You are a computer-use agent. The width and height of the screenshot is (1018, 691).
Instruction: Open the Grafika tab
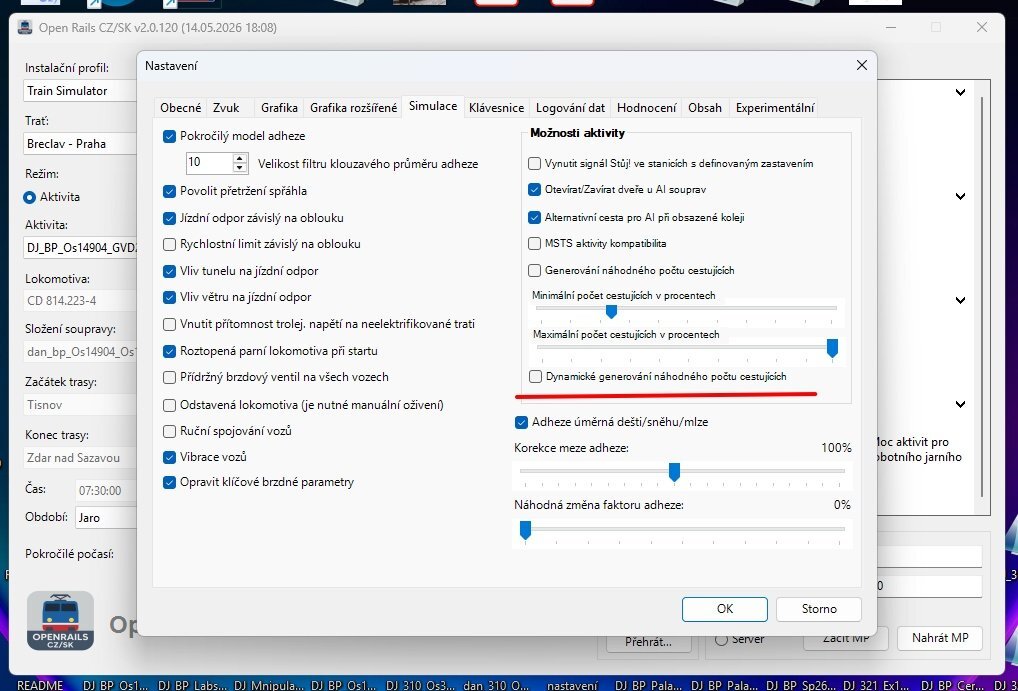click(x=279, y=108)
